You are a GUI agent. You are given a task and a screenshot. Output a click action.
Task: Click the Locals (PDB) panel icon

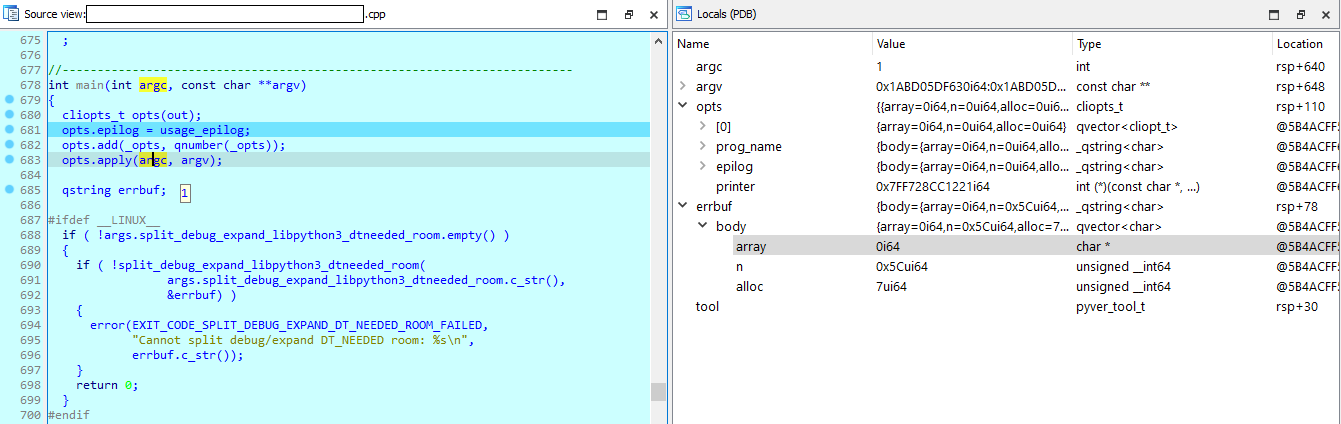(x=684, y=15)
